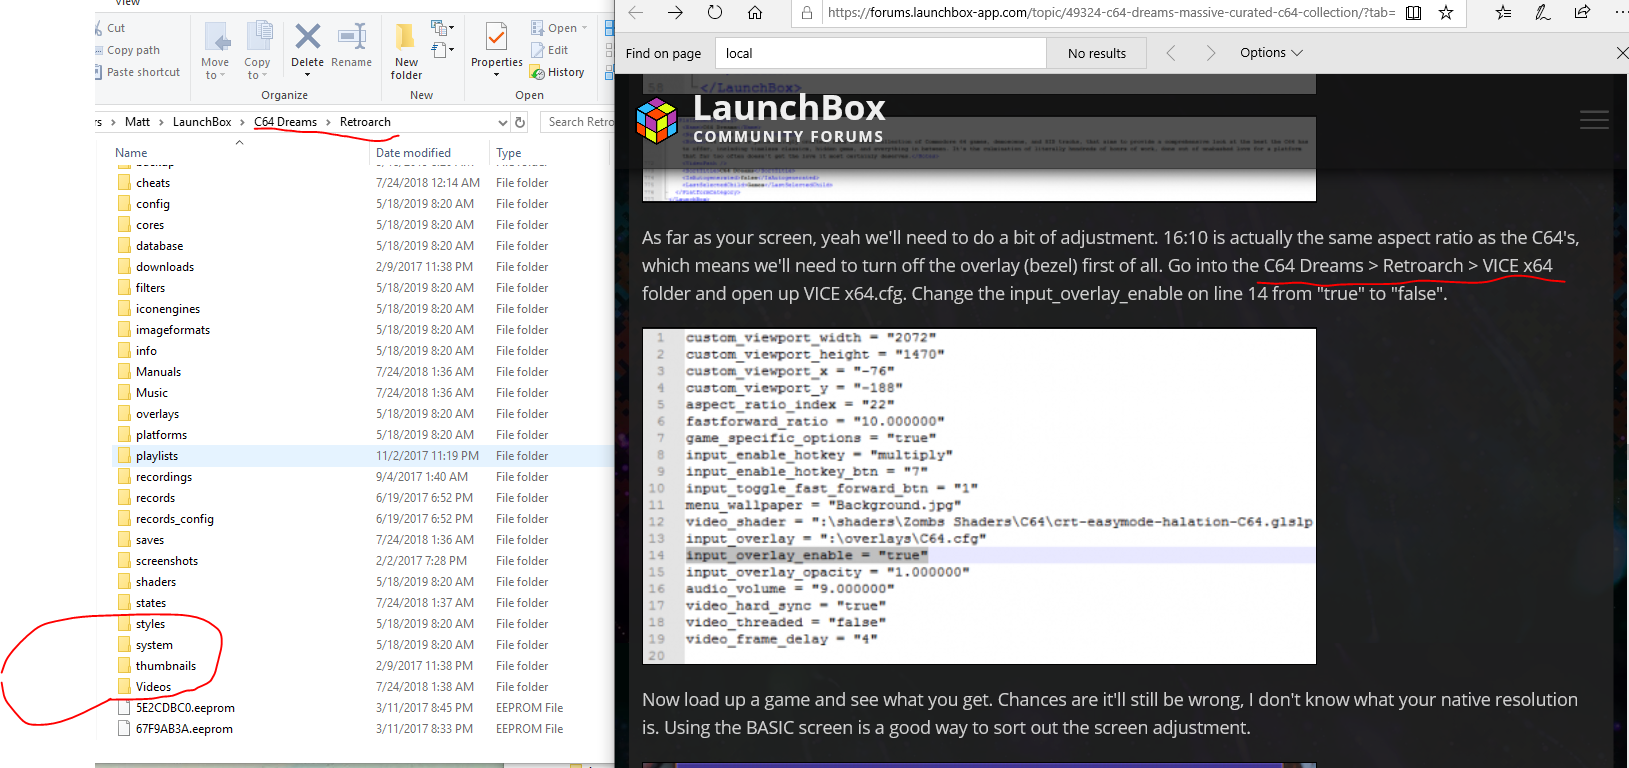Click the Rename ribbon button
Image resolution: width=1629 pixels, height=768 pixels.
(x=351, y=45)
